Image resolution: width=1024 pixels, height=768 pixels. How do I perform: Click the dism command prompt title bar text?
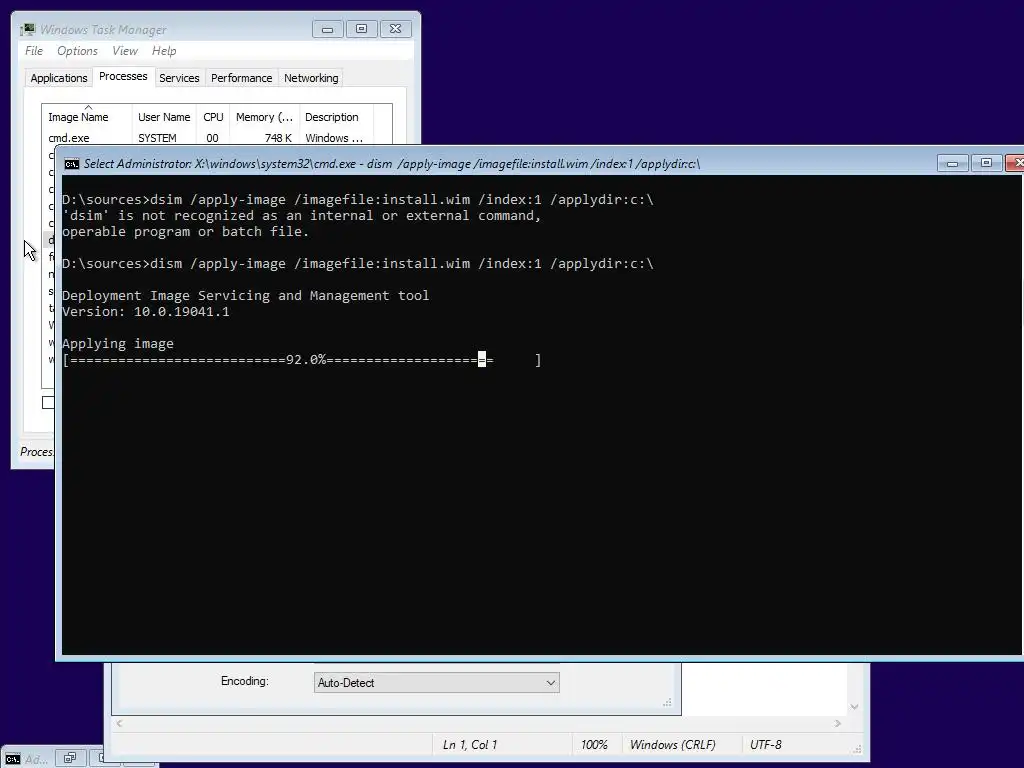392,163
